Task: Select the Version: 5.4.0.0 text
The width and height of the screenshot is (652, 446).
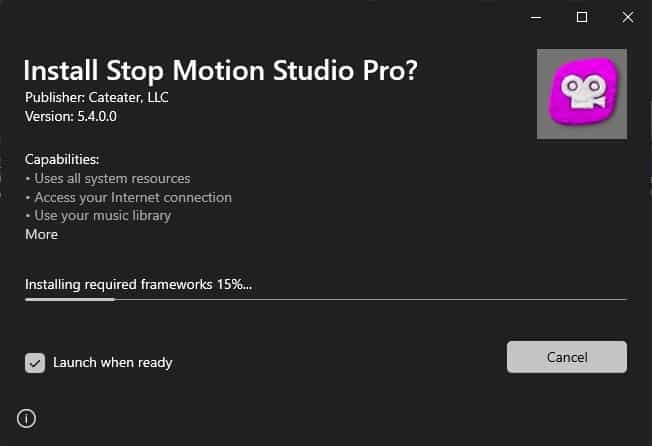Action: [71, 116]
